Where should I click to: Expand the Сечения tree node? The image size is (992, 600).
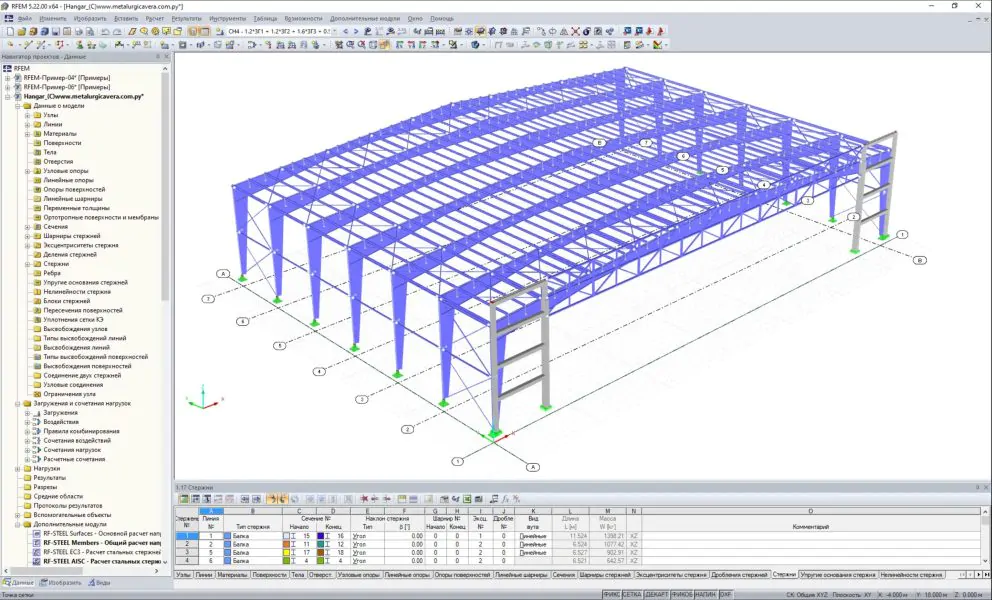(x=27, y=227)
